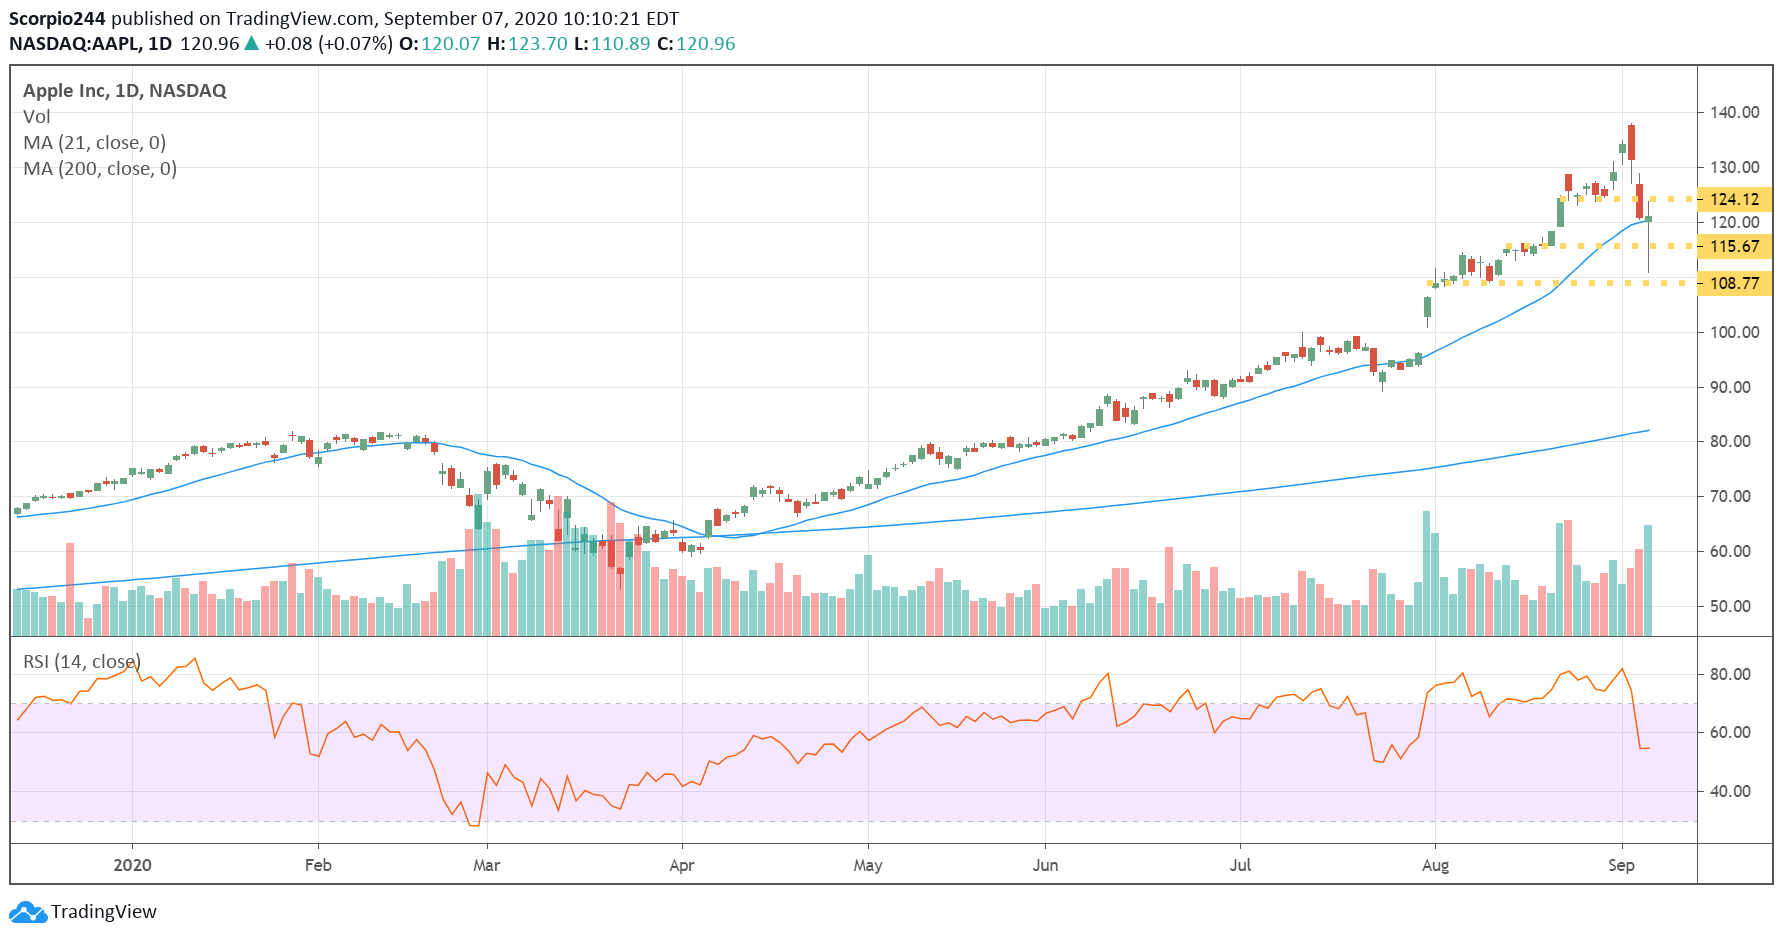Click the 200-day moving average line endpoint
1783x939 pixels.
pos(1648,430)
